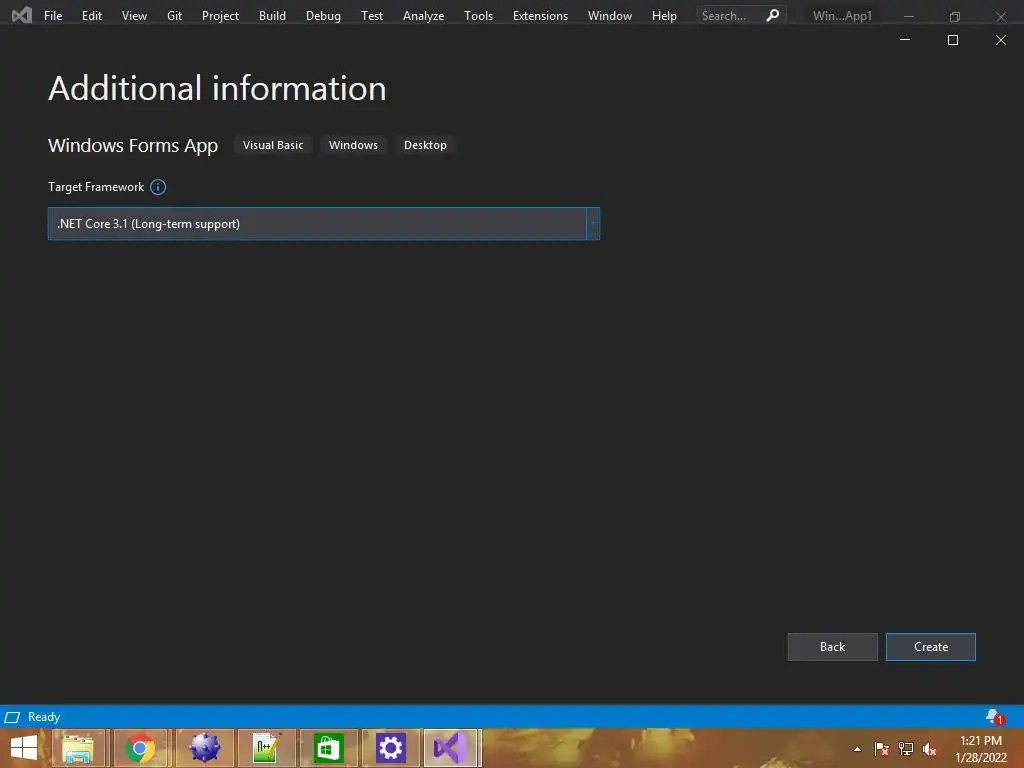Click the Windows tag label

click(353, 145)
